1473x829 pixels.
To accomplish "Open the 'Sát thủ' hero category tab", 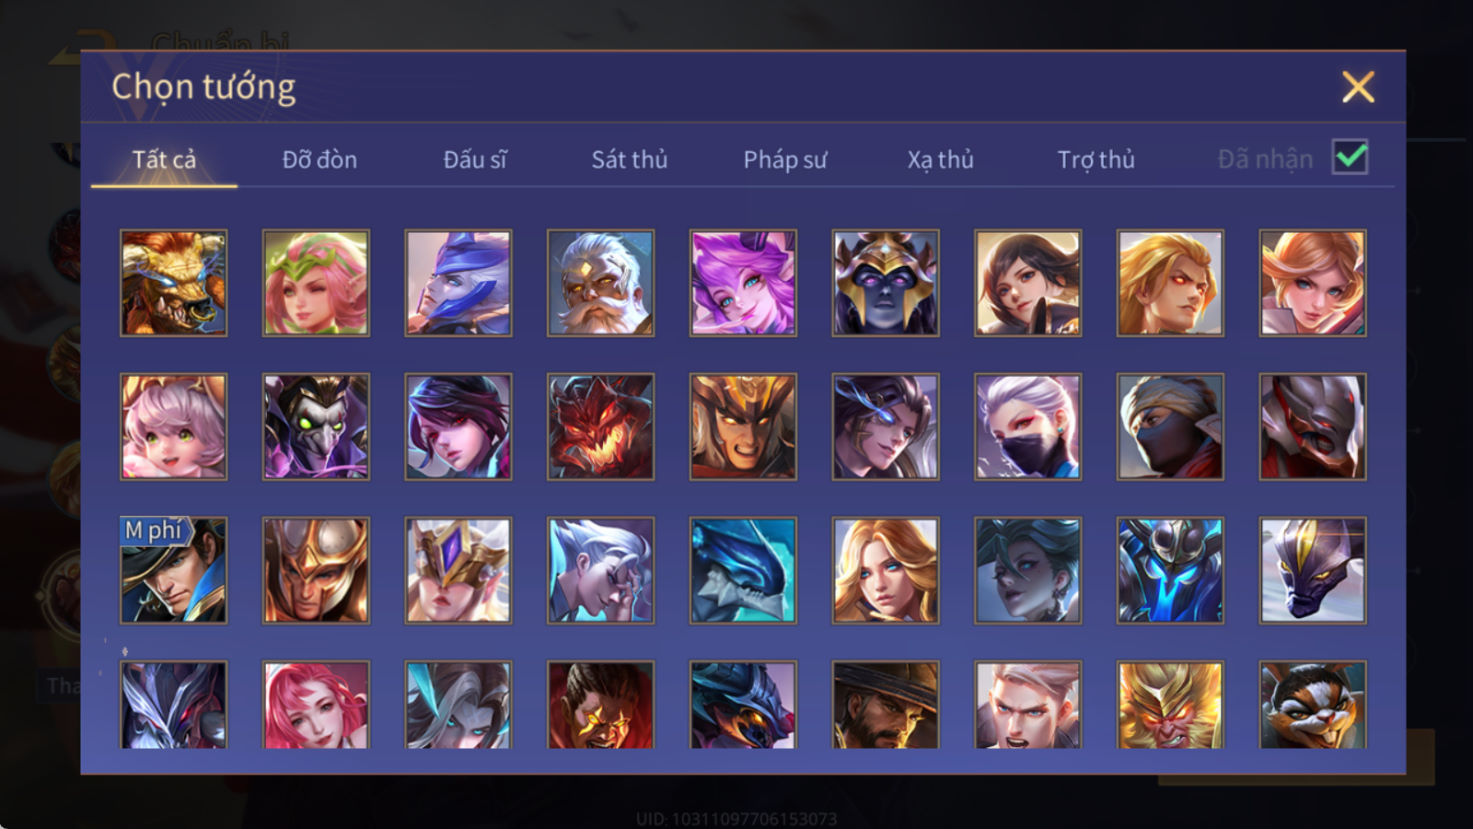I will [629, 159].
